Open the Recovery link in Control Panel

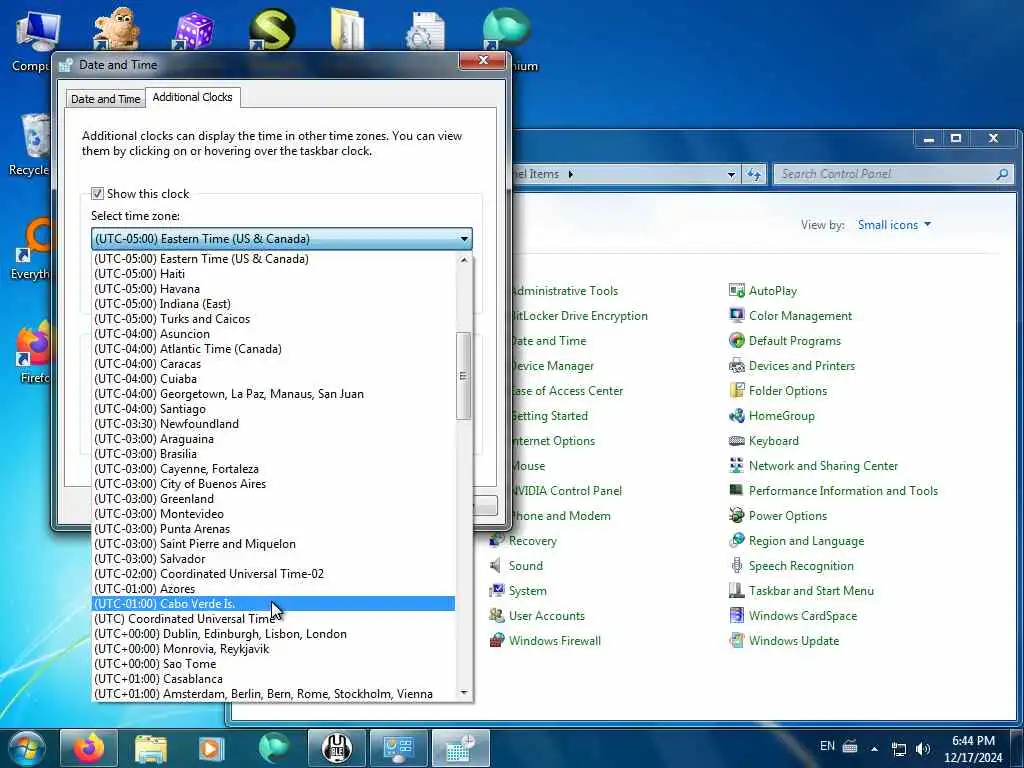(x=532, y=541)
